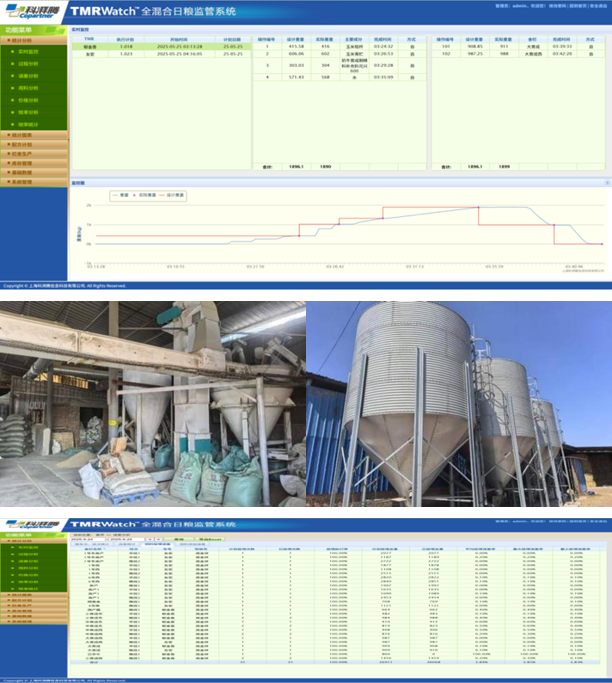
Task: Click completion time 03:24:32 cell
Action: pos(383,47)
